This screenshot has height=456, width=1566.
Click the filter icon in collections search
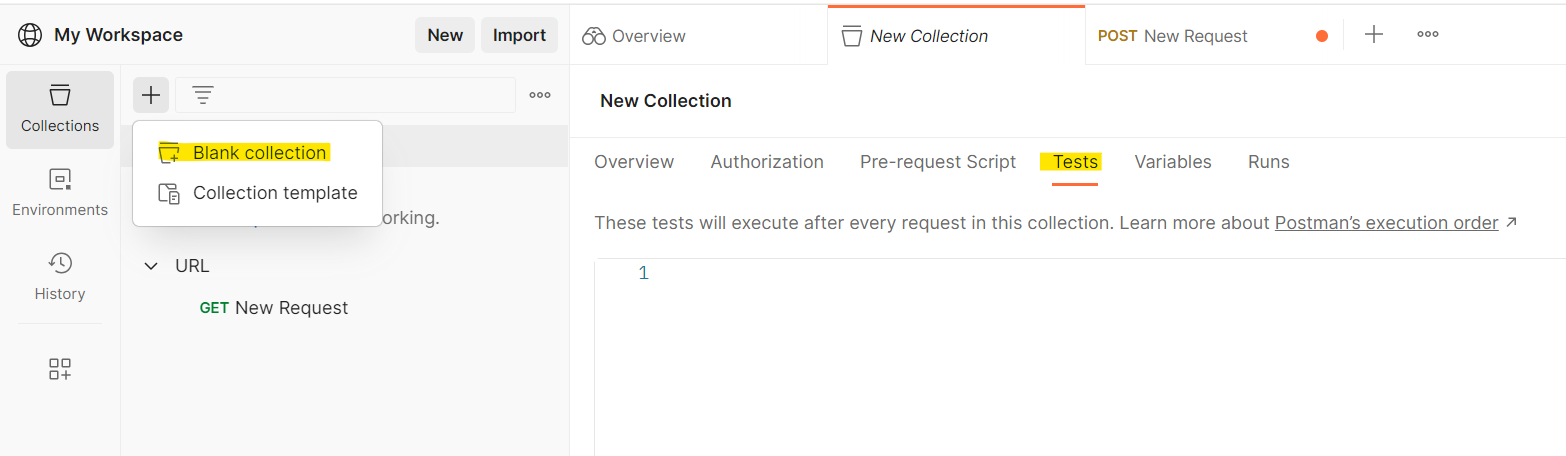tap(203, 95)
